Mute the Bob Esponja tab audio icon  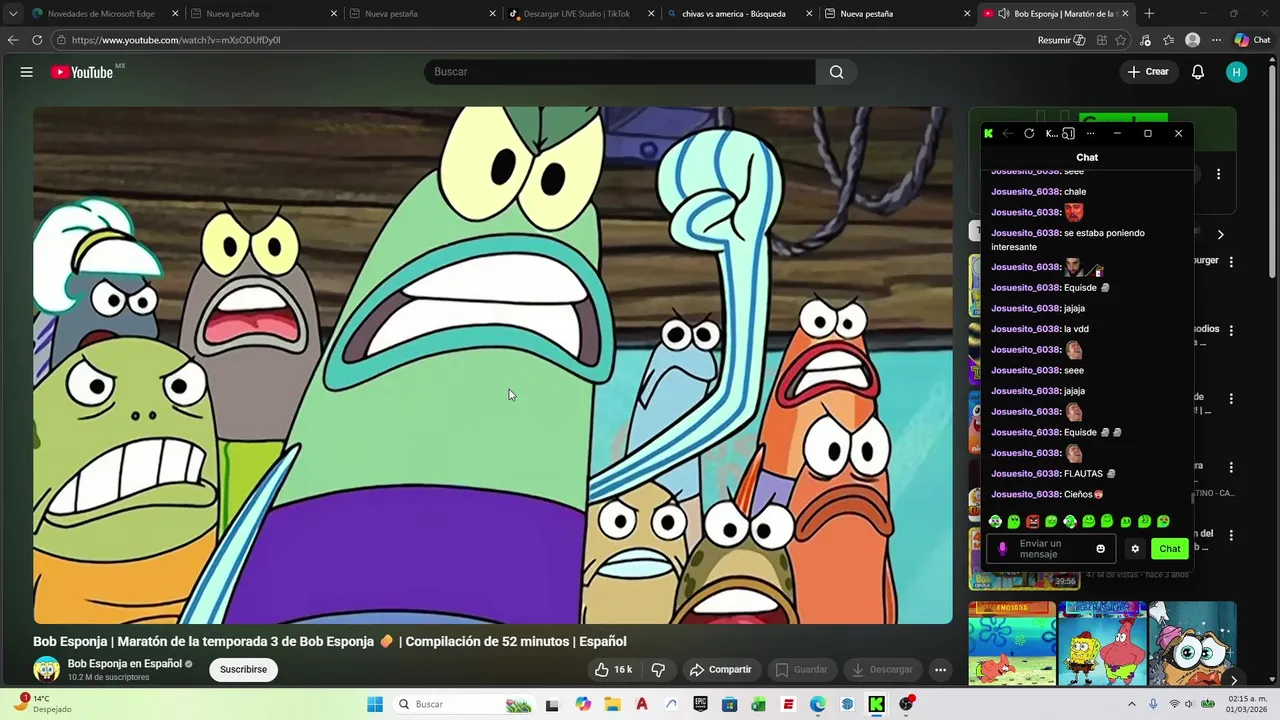click(1004, 14)
